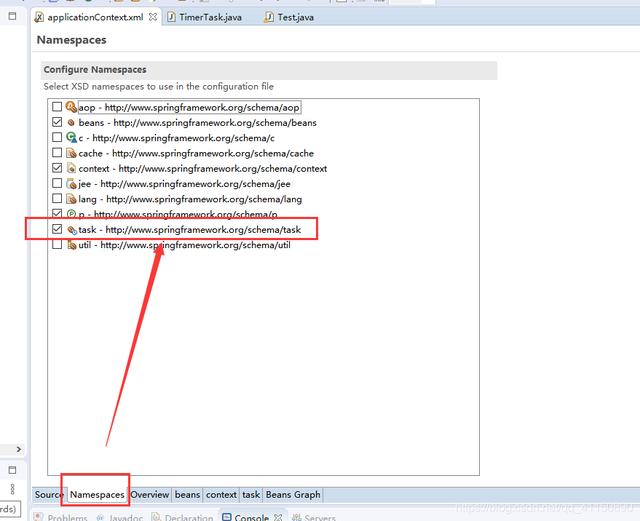Viewport: 640px width, 521px height.
Task: Click the jee namespace icon
Action: coord(71,184)
